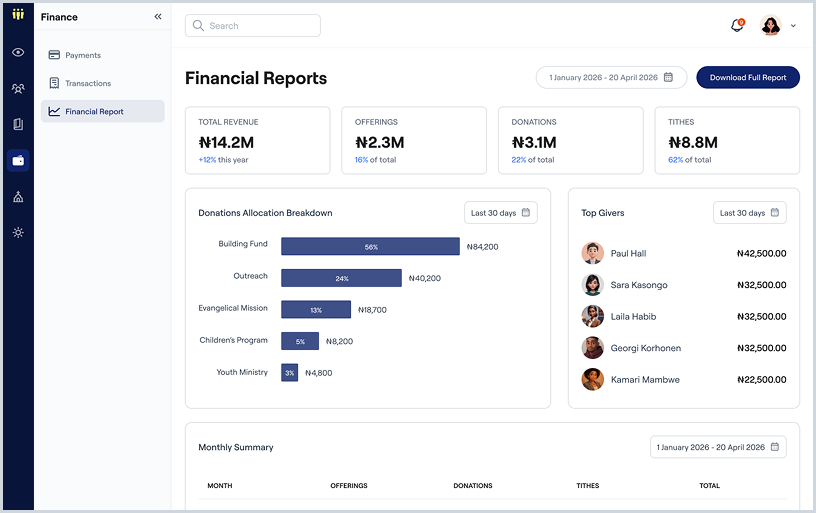Click the Youth Ministry 3% bar

click(289, 373)
